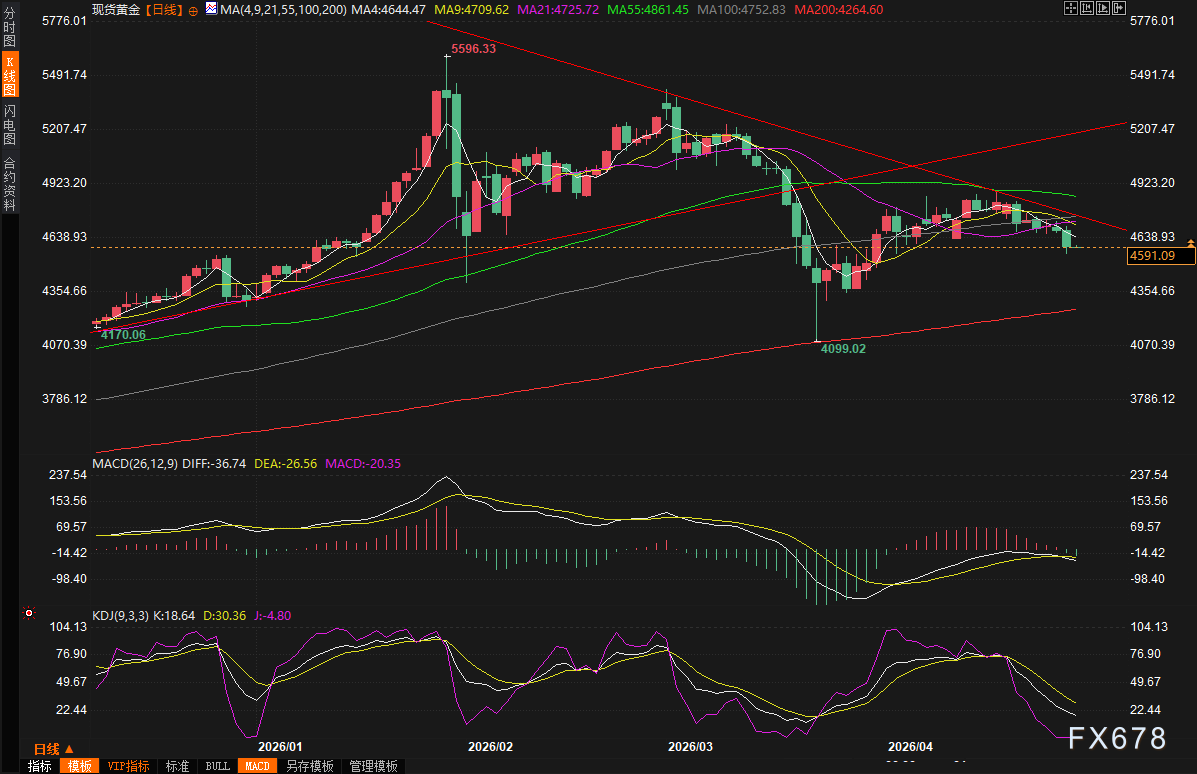
Task: Expand the 日线 period selector
Action: (54, 748)
